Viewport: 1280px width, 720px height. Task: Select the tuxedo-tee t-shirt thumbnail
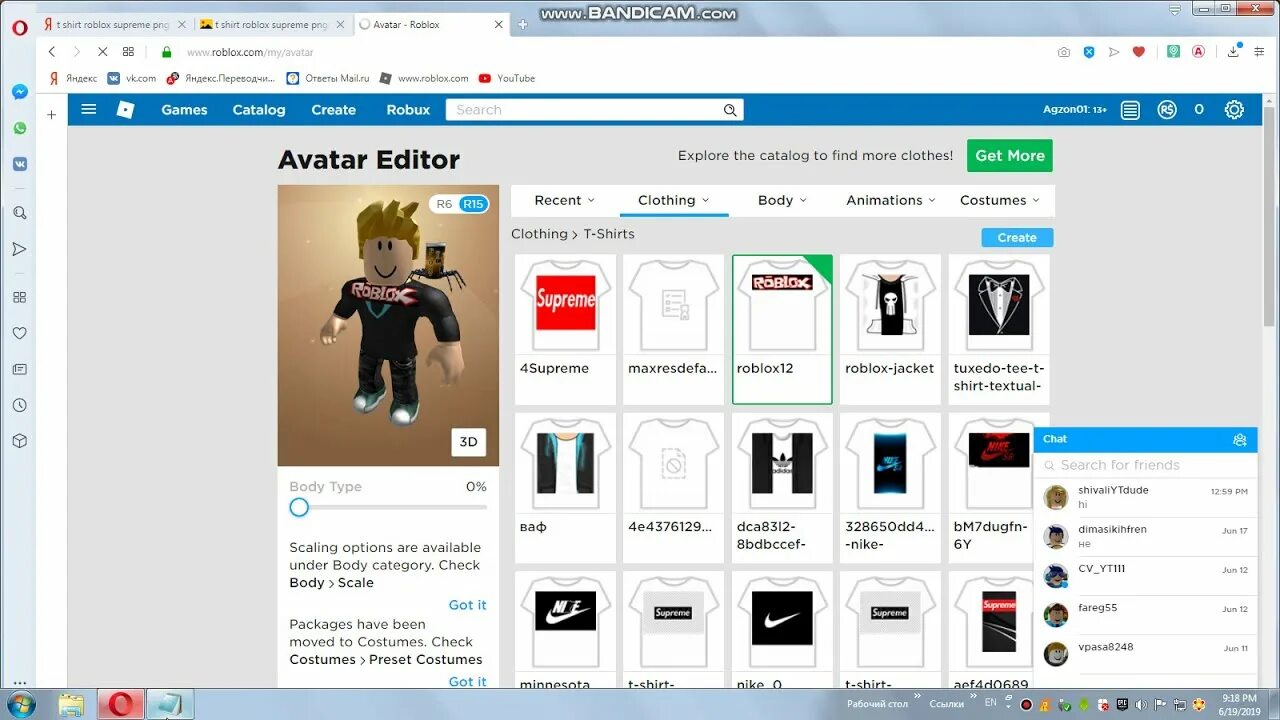point(999,304)
